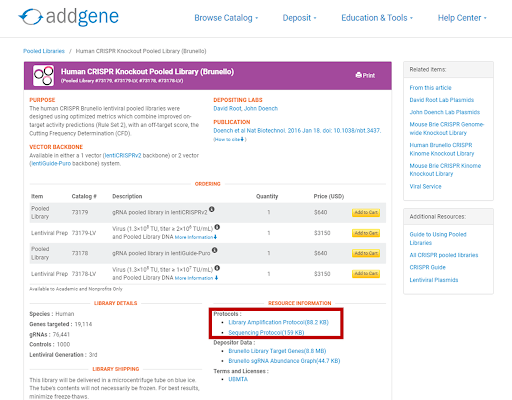Add catalog 73178 to cart
Viewport: 512px width, 400px height.
[366, 253]
